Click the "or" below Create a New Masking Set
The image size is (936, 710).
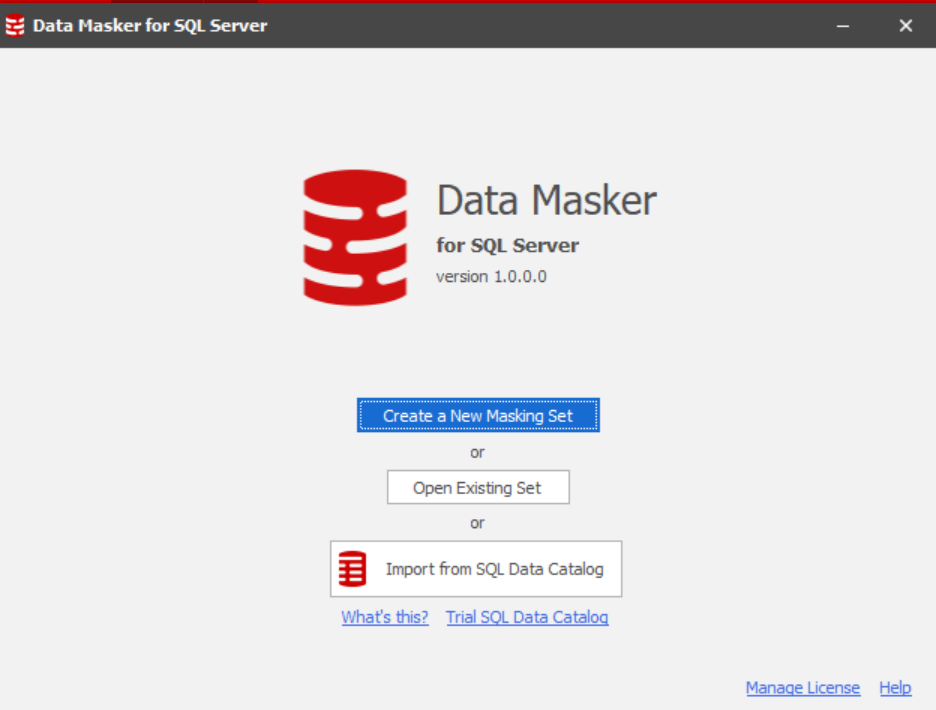tap(477, 452)
